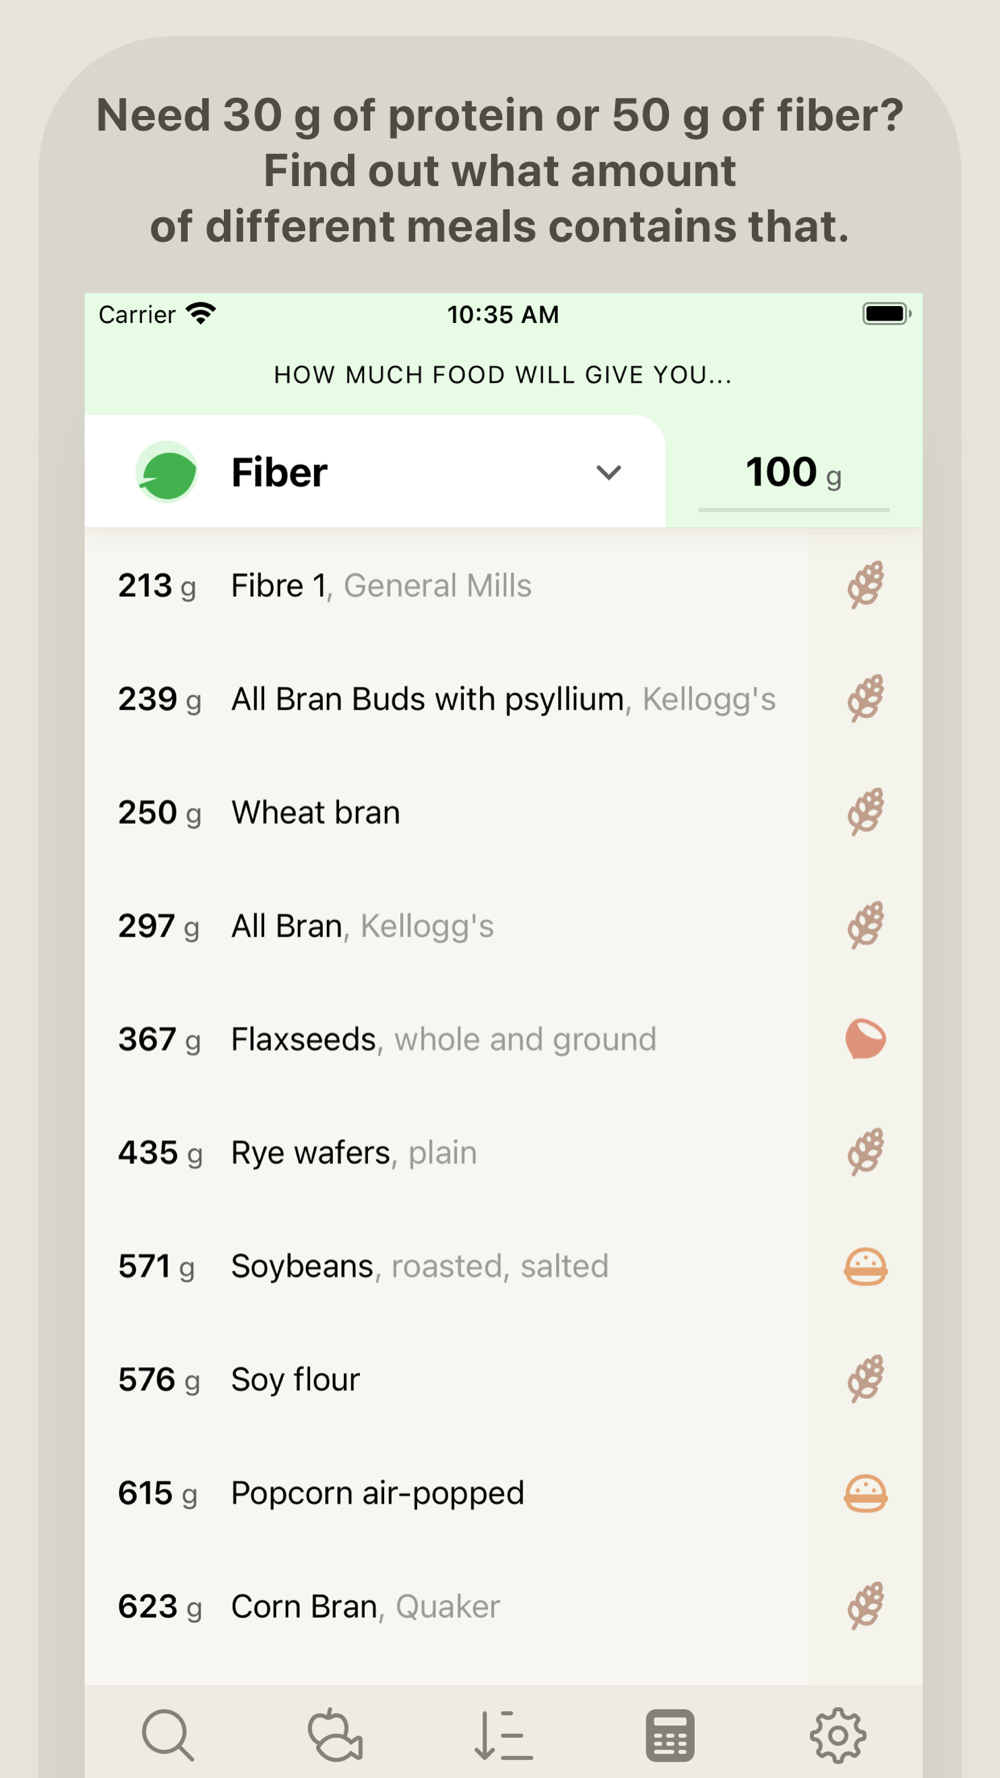Open the foods apple-and-pear tab icon
Viewport: 1000px width, 1778px height.
(335, 1735)
